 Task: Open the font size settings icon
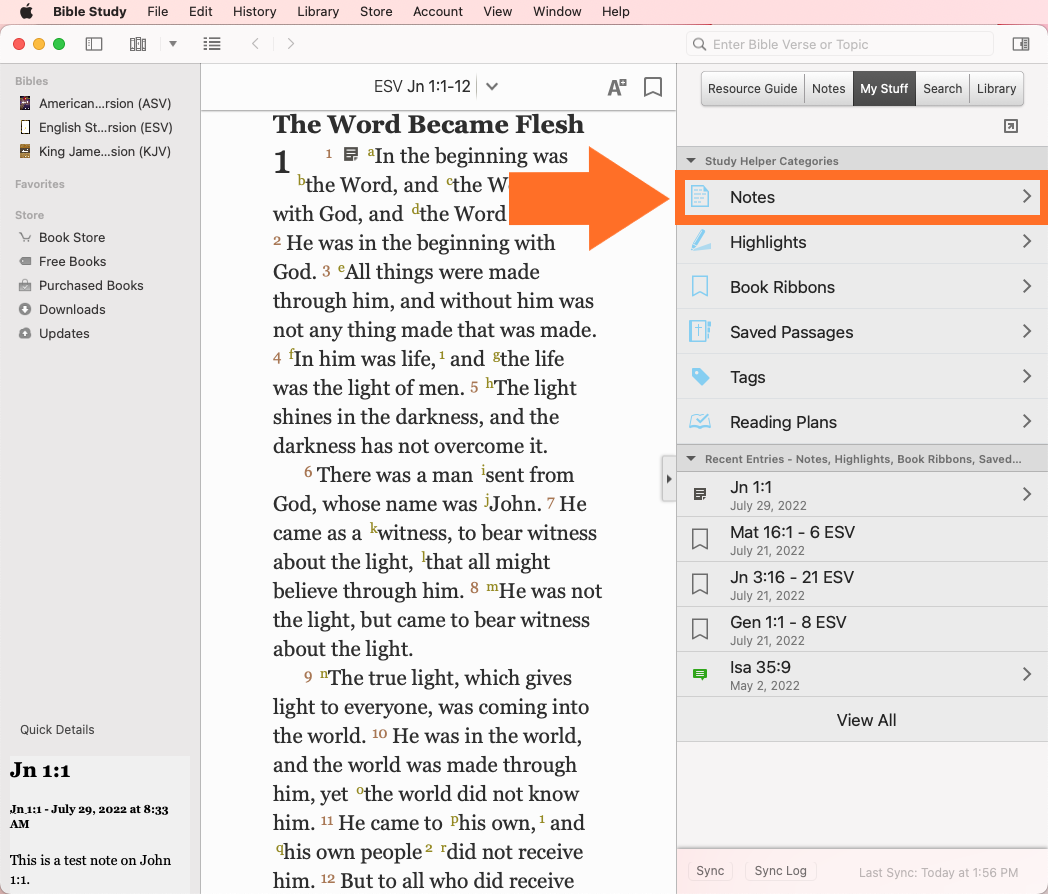[617, 87]
